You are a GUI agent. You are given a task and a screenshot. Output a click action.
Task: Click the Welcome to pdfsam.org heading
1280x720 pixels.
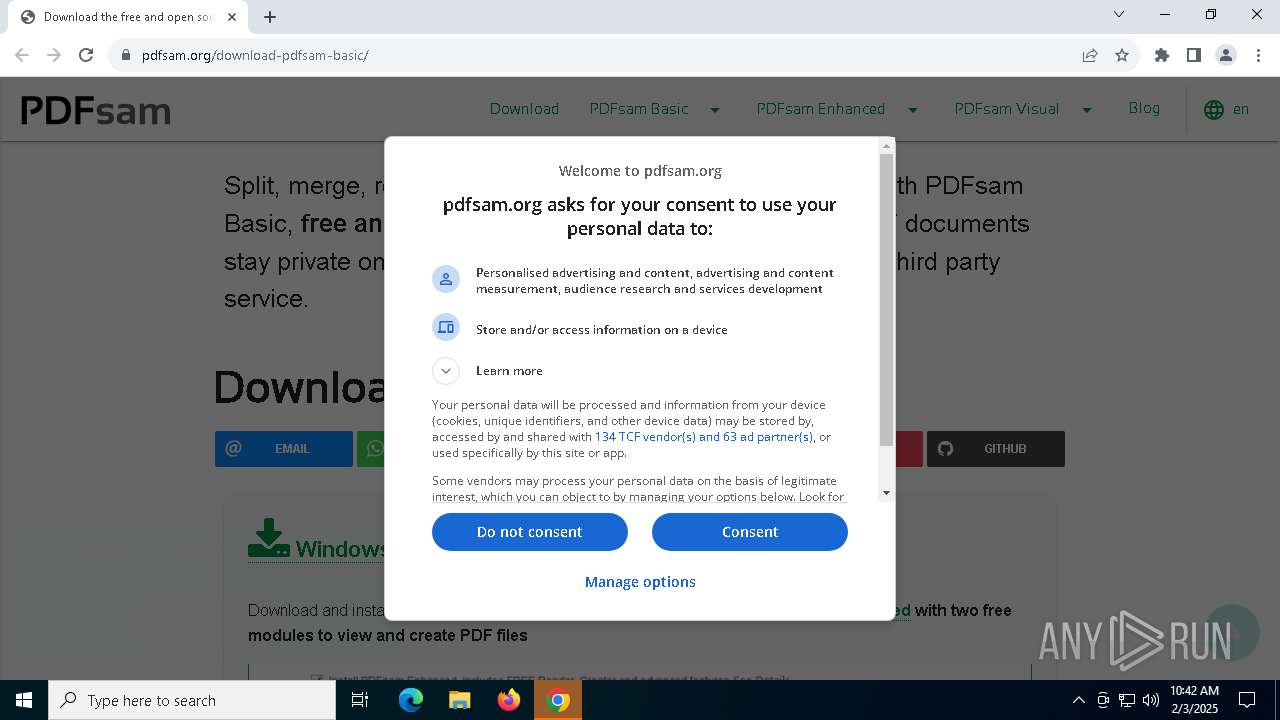640,171
